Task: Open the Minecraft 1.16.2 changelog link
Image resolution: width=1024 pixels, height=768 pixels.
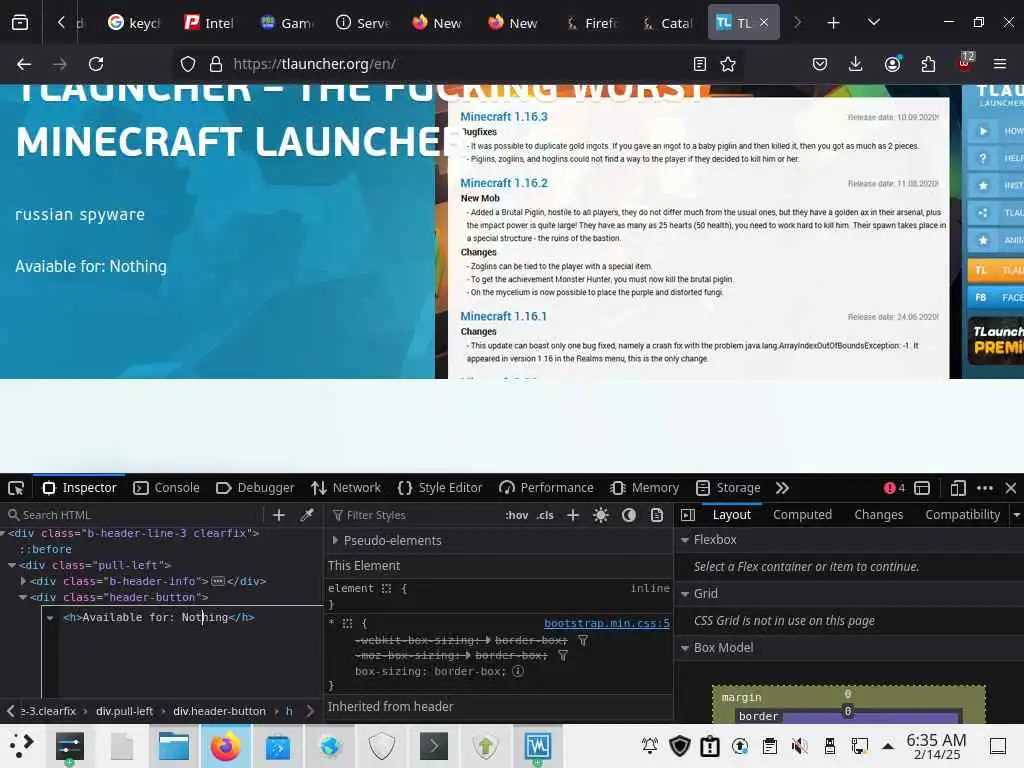Action: (x=504, y=184)
